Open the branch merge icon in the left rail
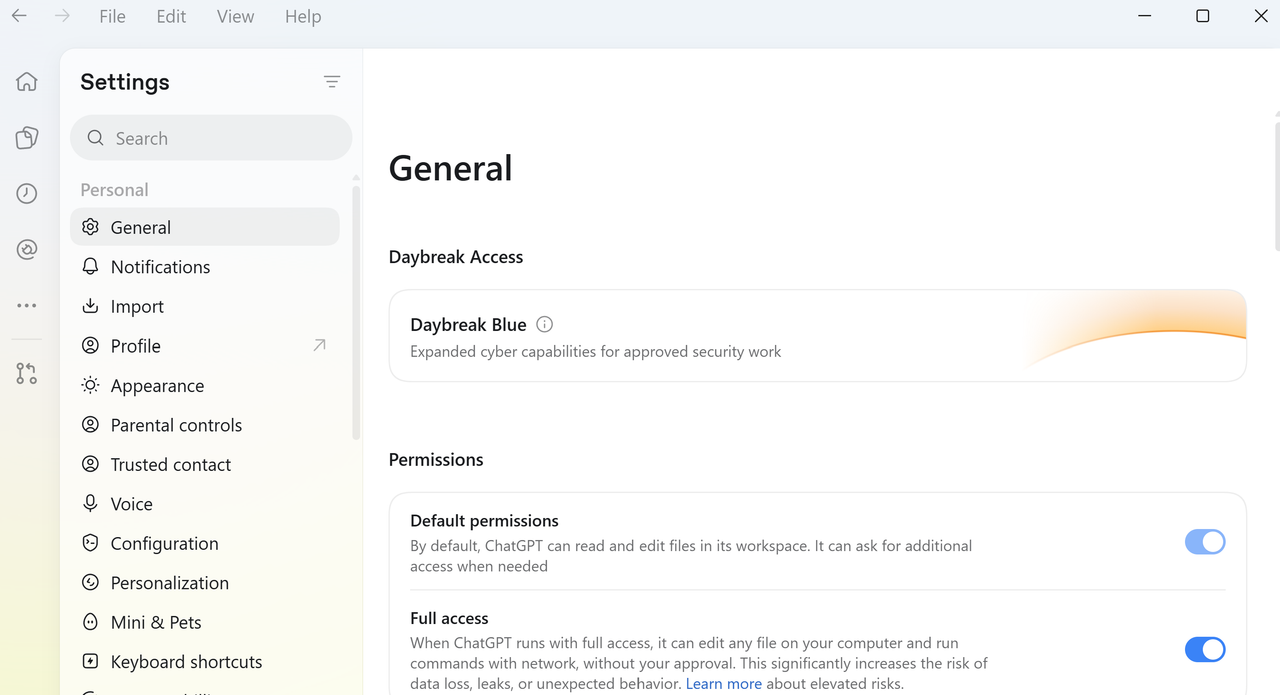The width and height of the screenshot is (1280, 695). point(27,374)
